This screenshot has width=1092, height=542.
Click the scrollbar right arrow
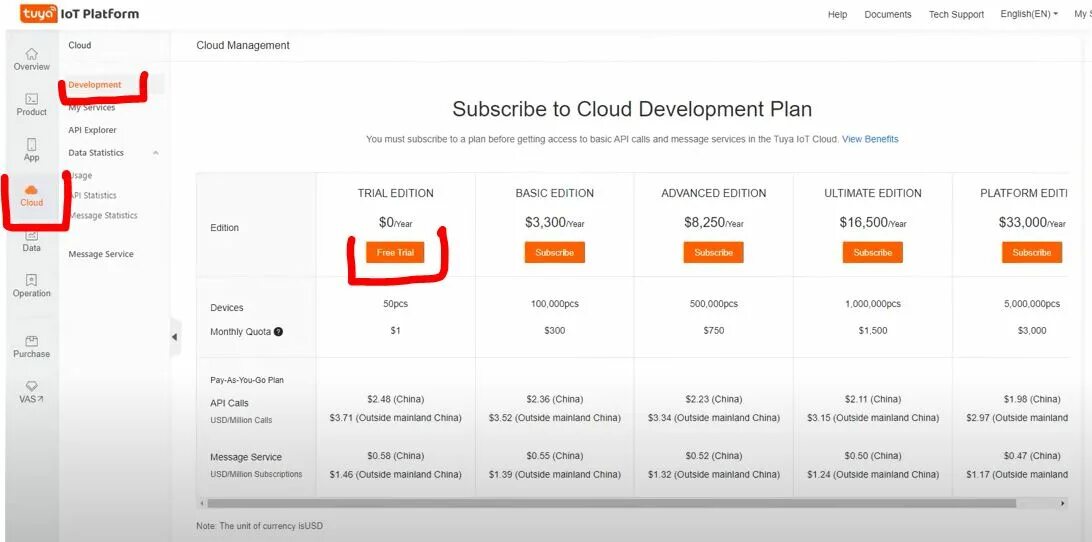point(1063,503)
